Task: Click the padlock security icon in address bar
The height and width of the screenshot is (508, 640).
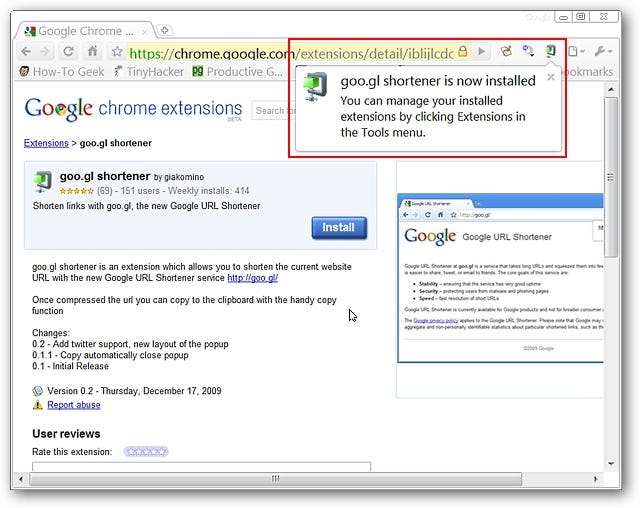Action: (x=462, y=51)
